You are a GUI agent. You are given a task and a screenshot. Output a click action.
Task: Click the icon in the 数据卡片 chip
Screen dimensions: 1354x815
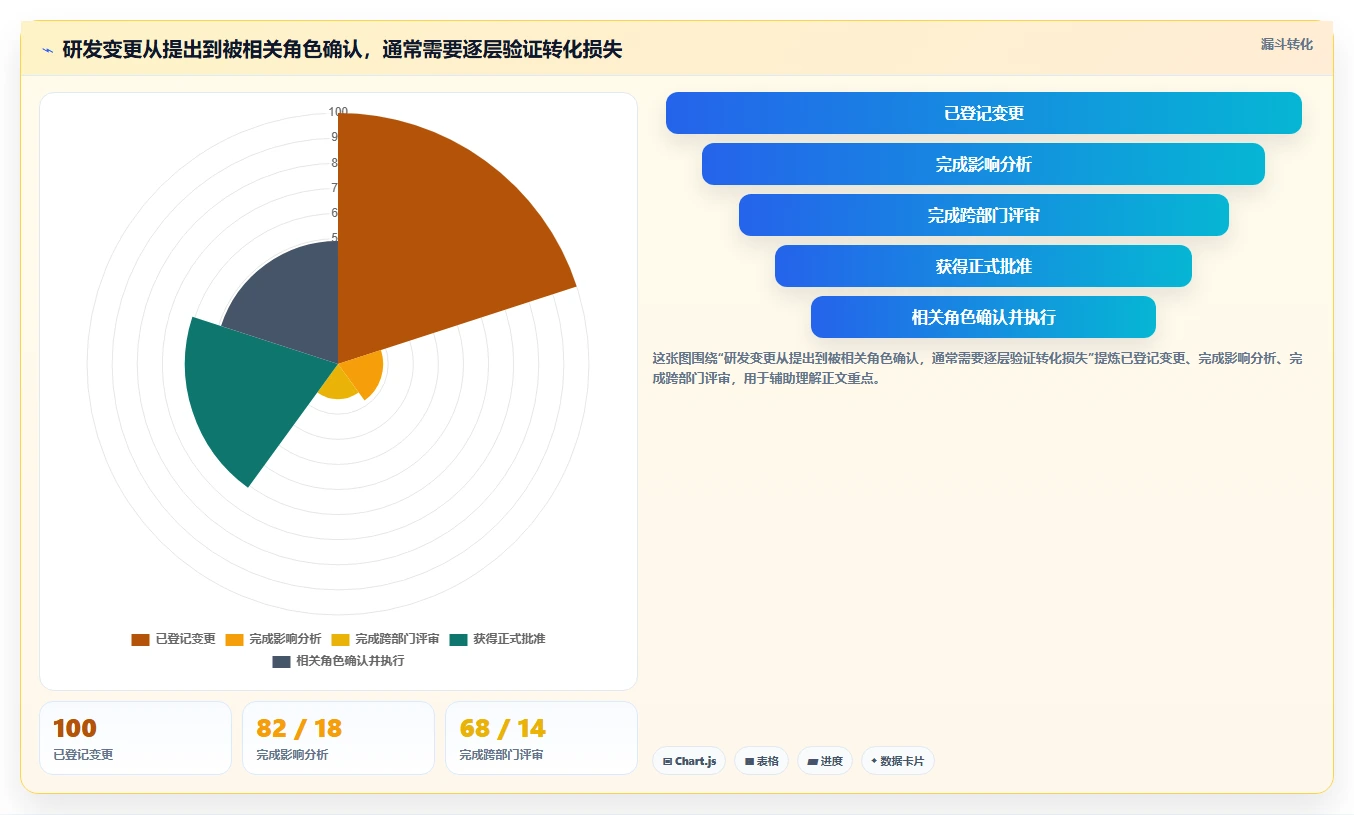coord(874,761)
